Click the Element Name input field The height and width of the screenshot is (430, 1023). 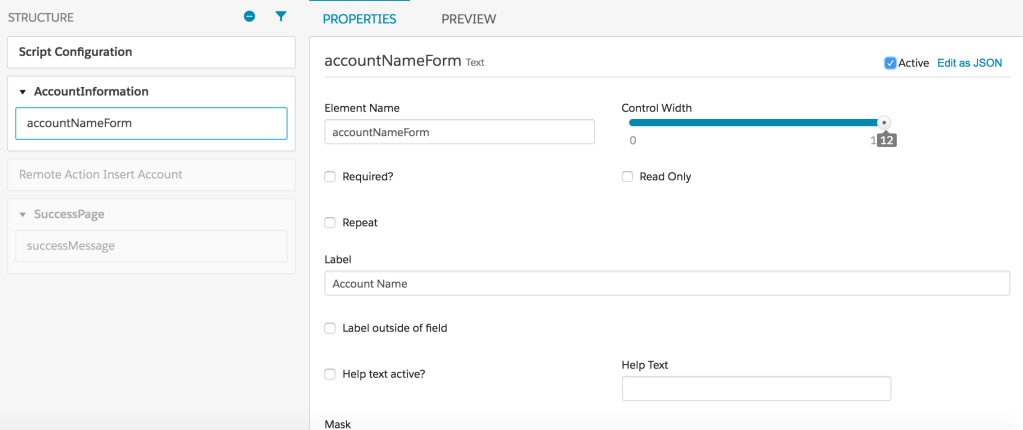[460, 132]
